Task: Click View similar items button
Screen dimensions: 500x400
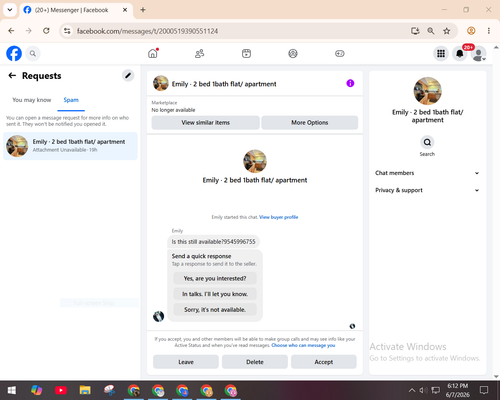Action: 206,123
